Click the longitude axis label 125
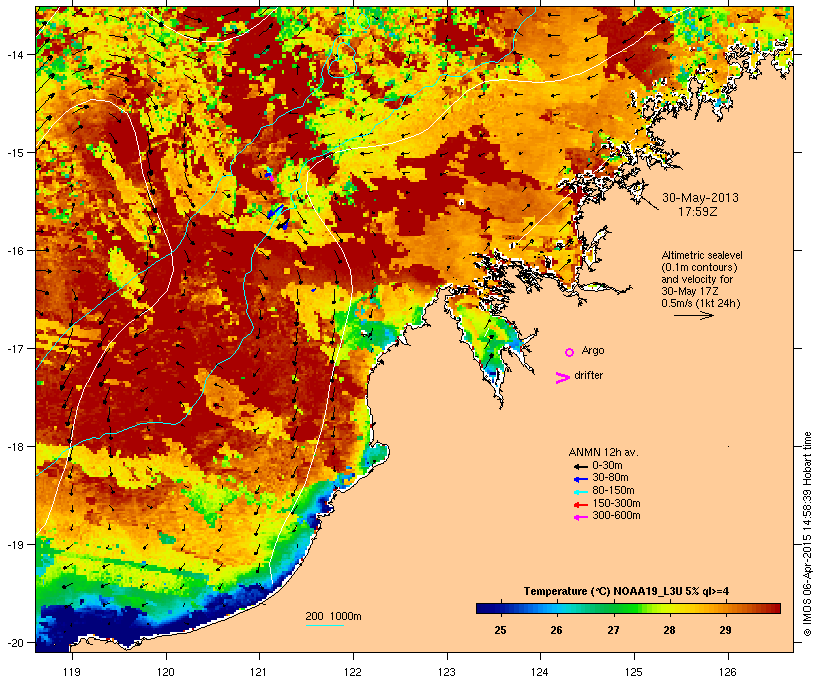 (x=634, y=672)
